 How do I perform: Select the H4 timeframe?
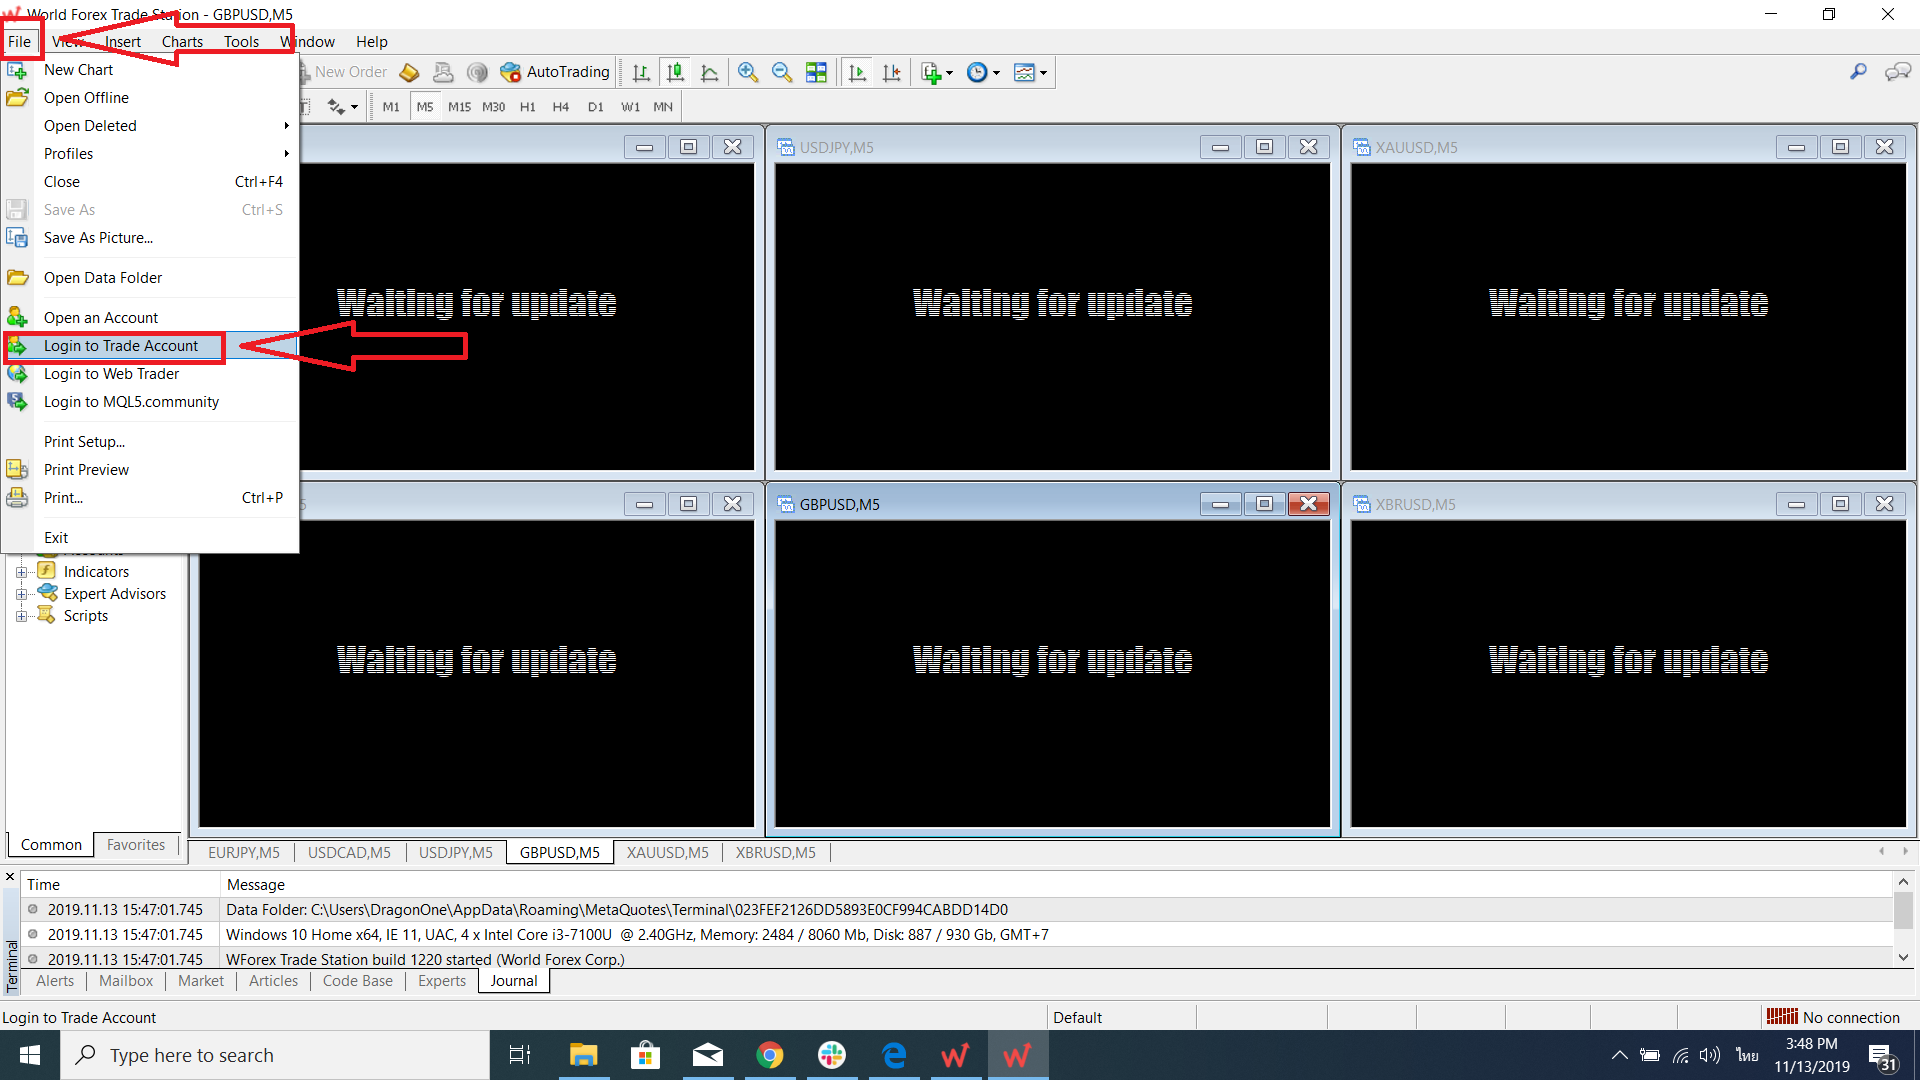click(561, 107)
